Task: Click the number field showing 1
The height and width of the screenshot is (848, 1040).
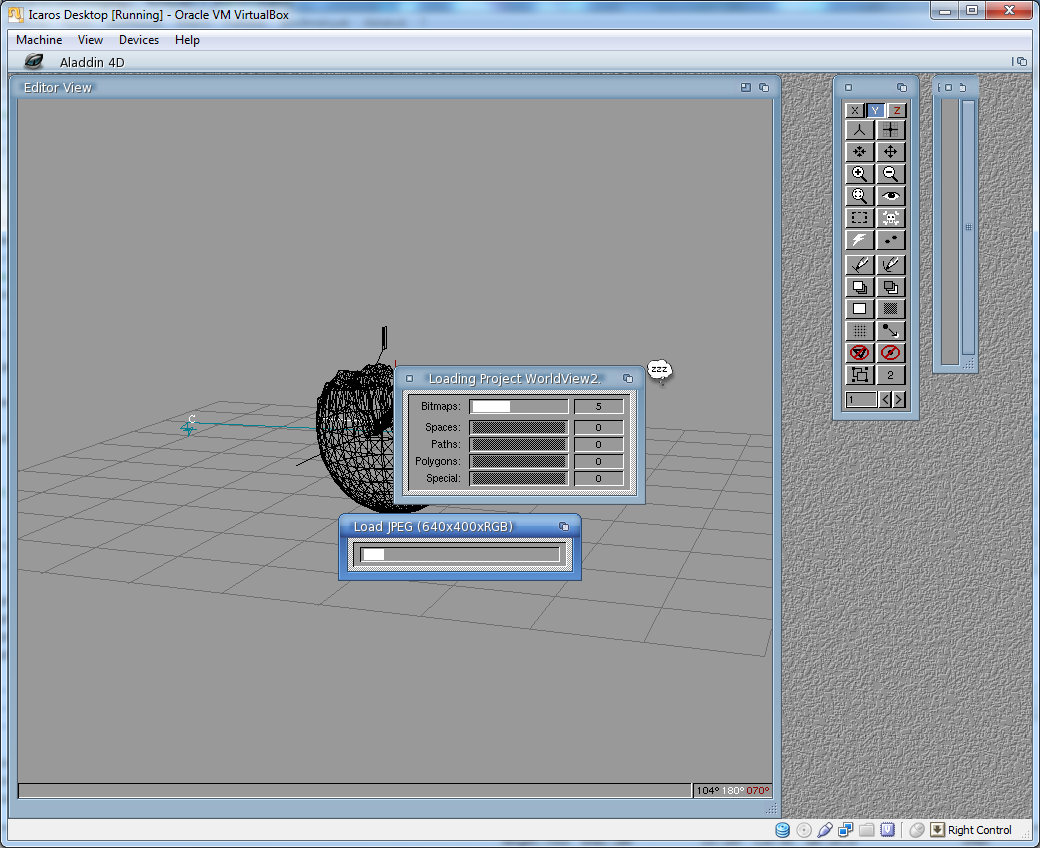Action: [x=860, y=400]
